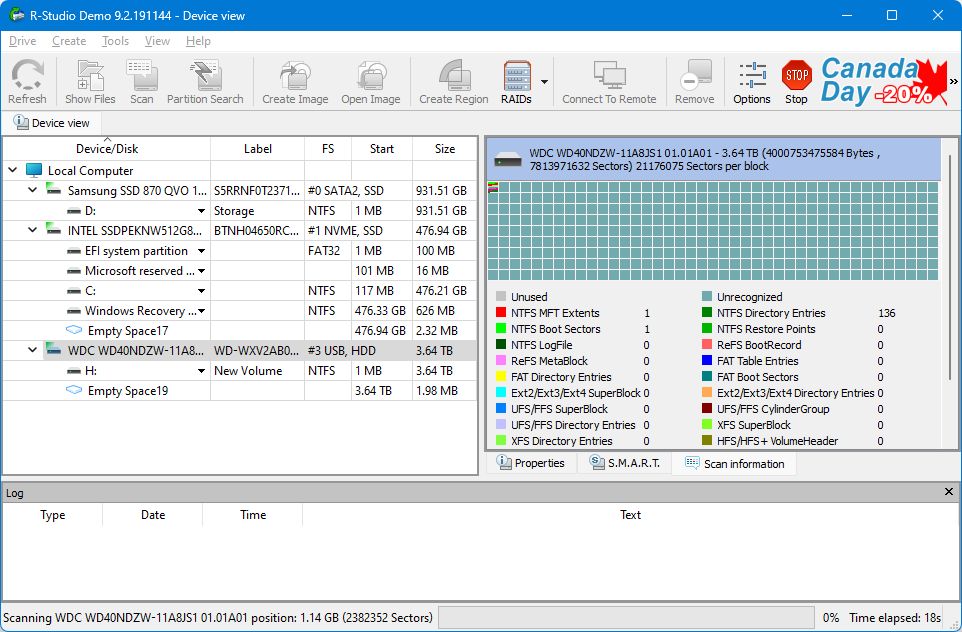Open the dropdown arrow beside D:
Image resolution: width=962 pixels, height=632 pixels.
tap(201, 211)
